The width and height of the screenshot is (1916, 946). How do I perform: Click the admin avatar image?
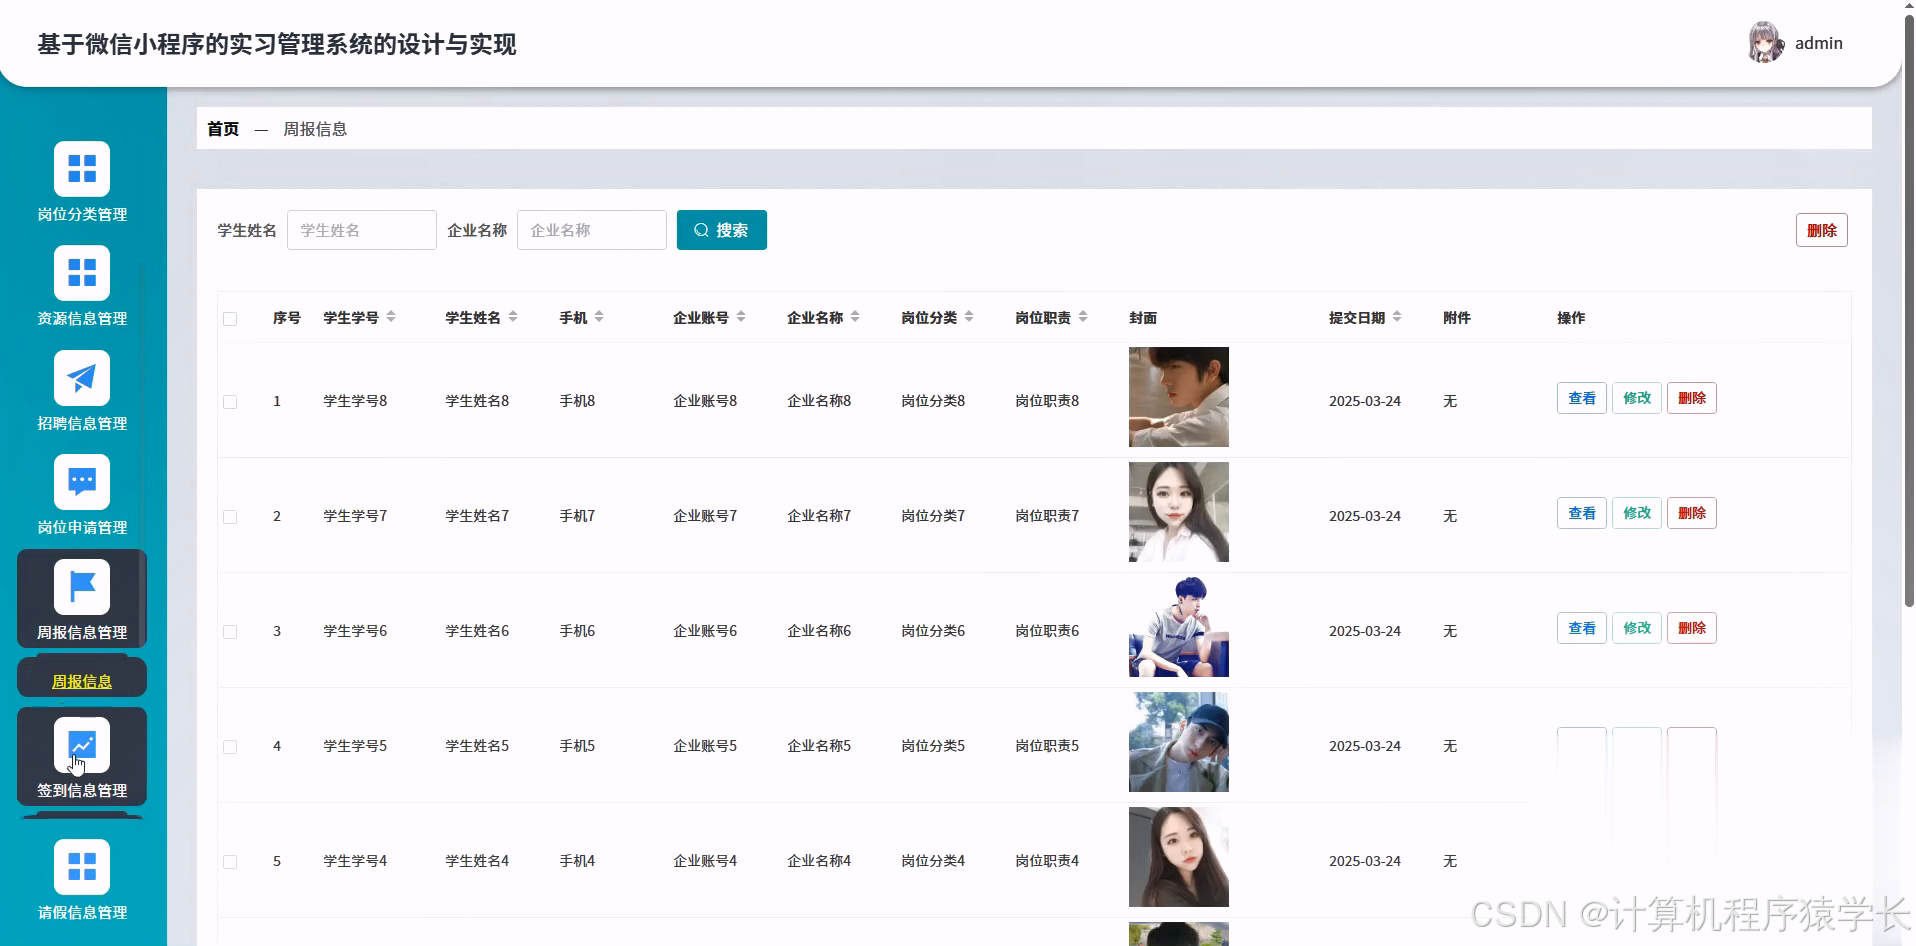click(1764, 42)
